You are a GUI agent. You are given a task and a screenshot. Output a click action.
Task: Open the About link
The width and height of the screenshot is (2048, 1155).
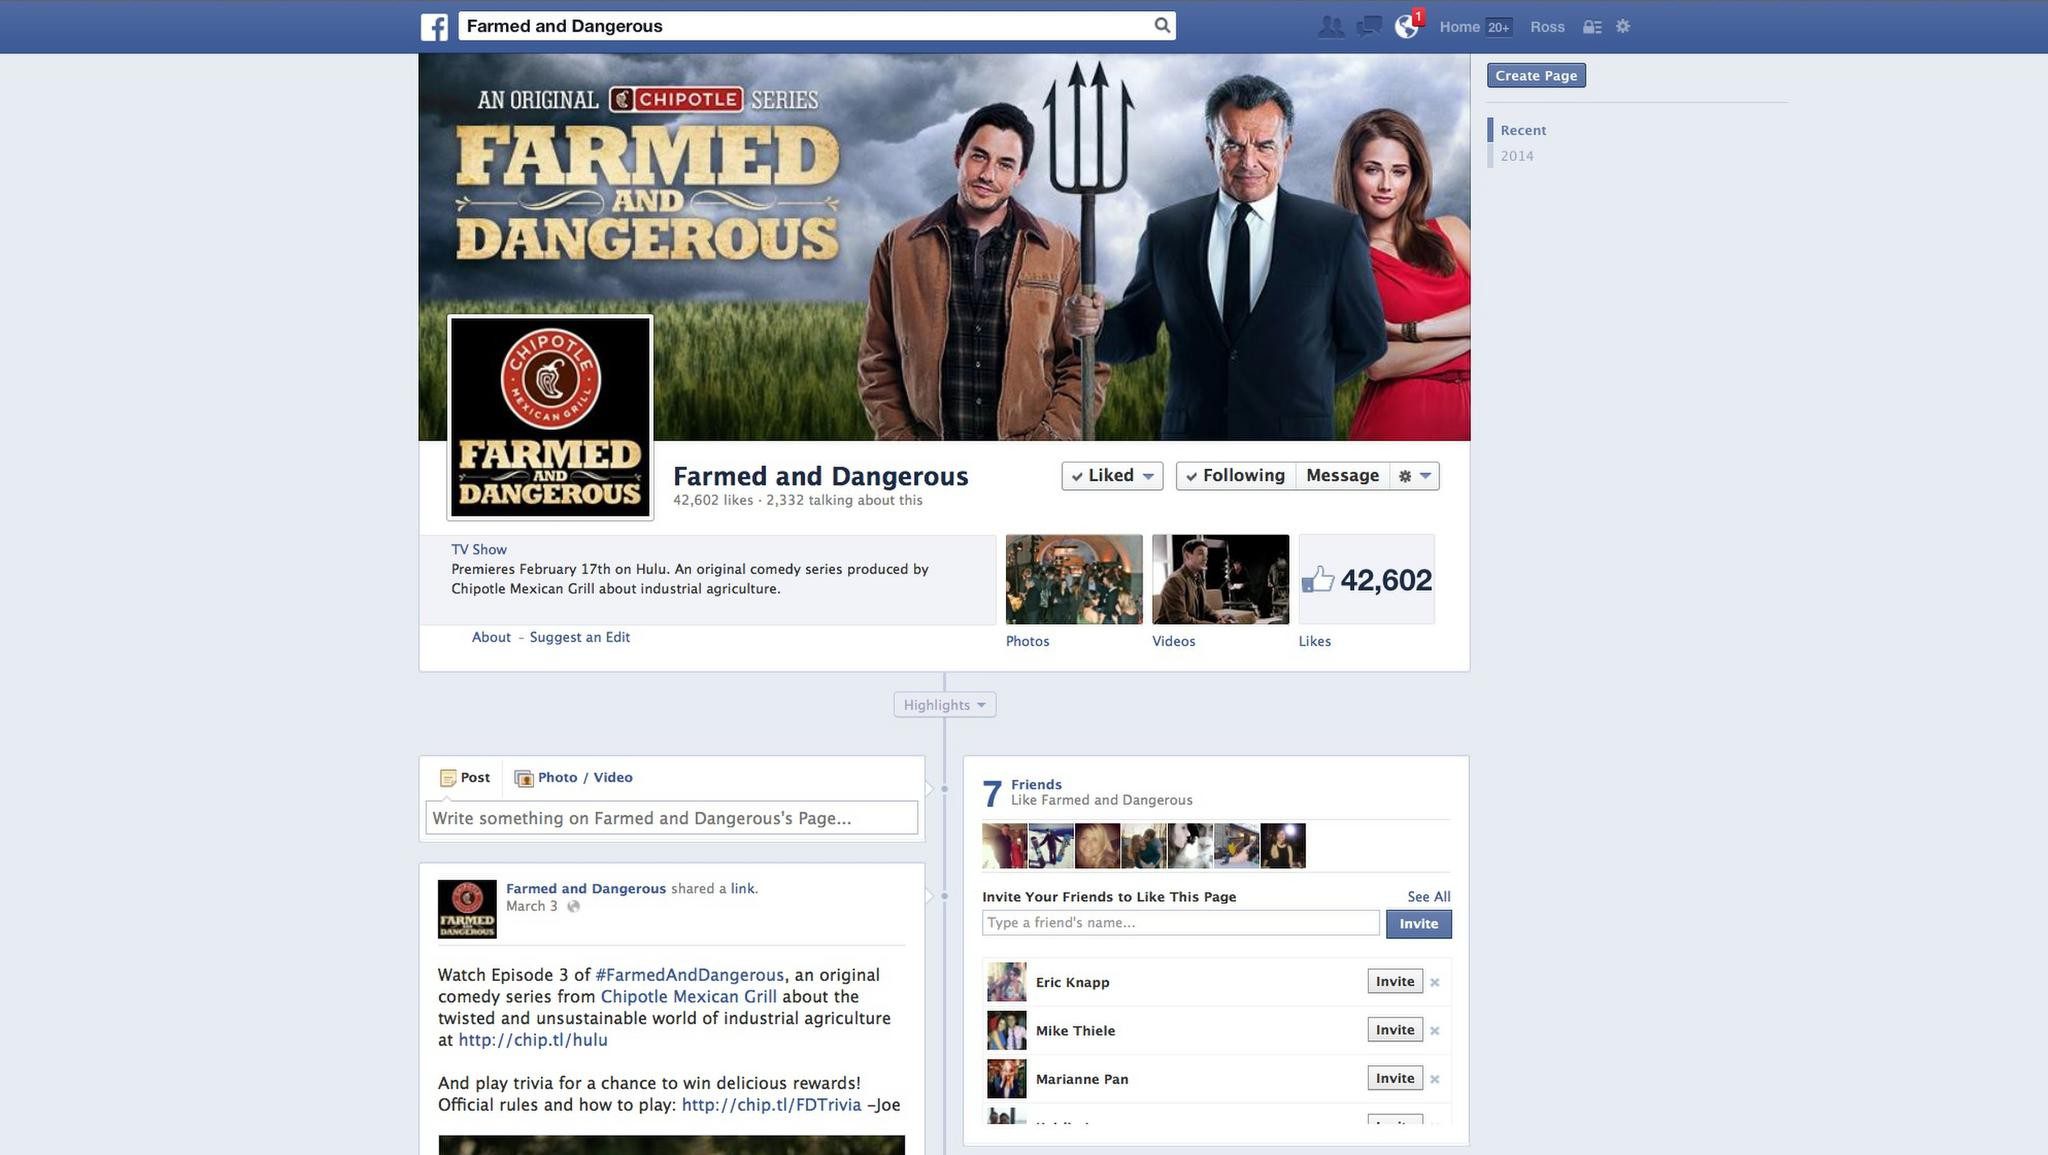click(x=491, y=637)
